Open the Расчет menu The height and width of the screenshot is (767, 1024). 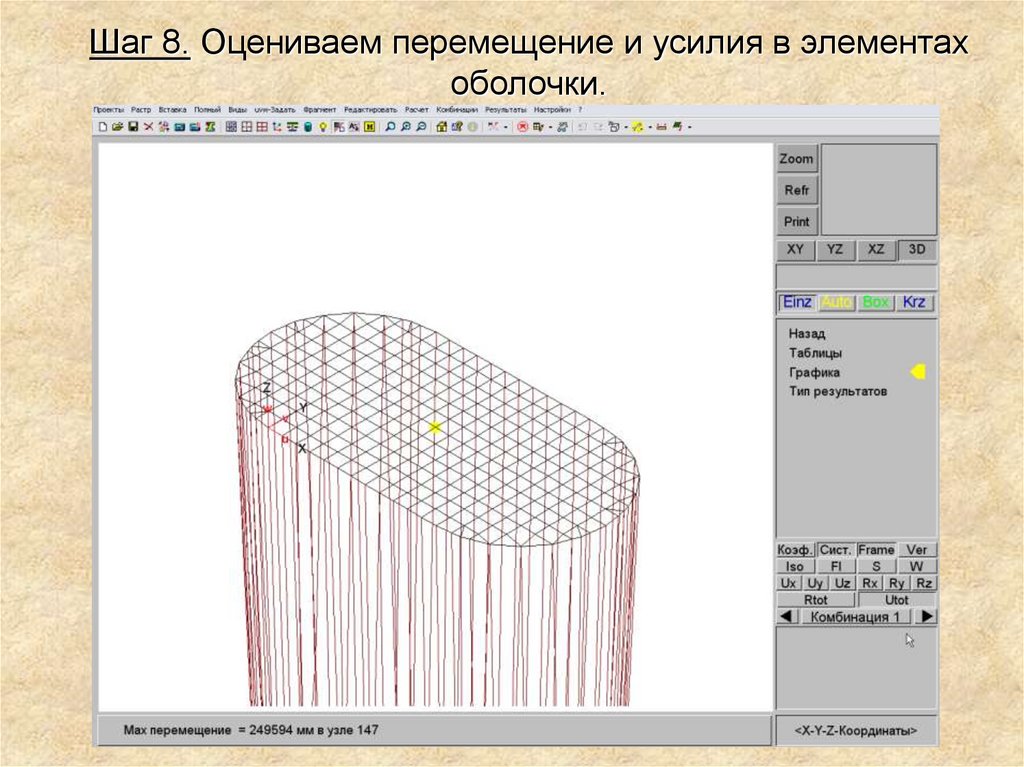[416, 110]
